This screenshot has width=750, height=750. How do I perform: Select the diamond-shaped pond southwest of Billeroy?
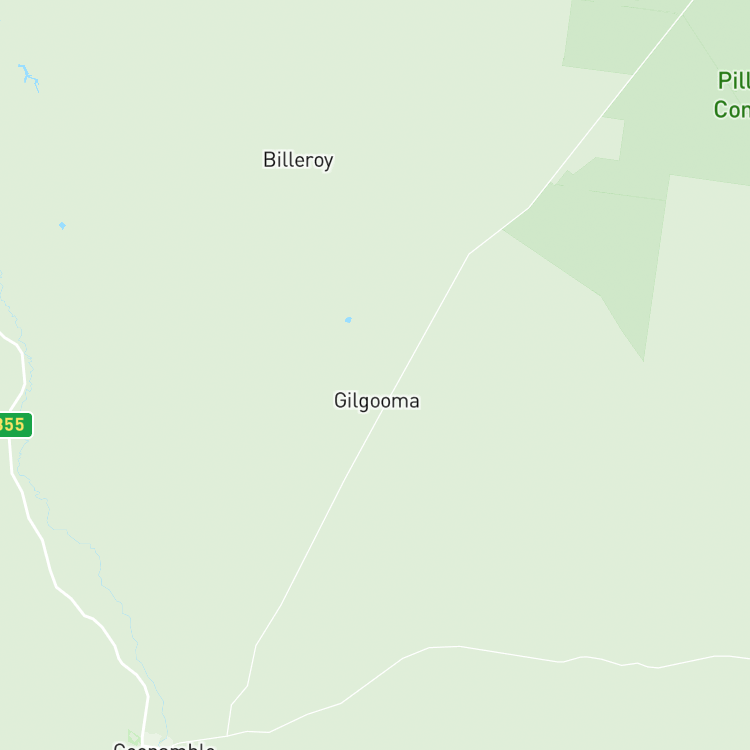[x=62, y=225]
